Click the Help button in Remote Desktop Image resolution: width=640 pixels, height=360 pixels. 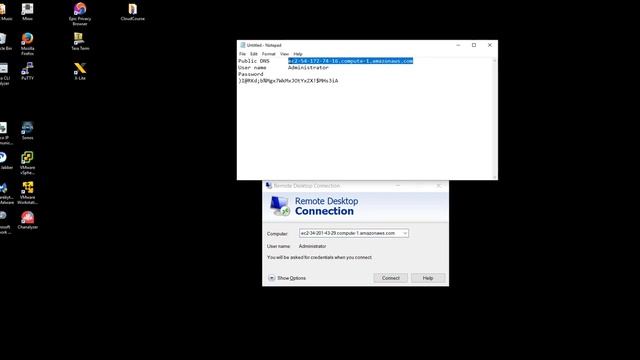428,278
